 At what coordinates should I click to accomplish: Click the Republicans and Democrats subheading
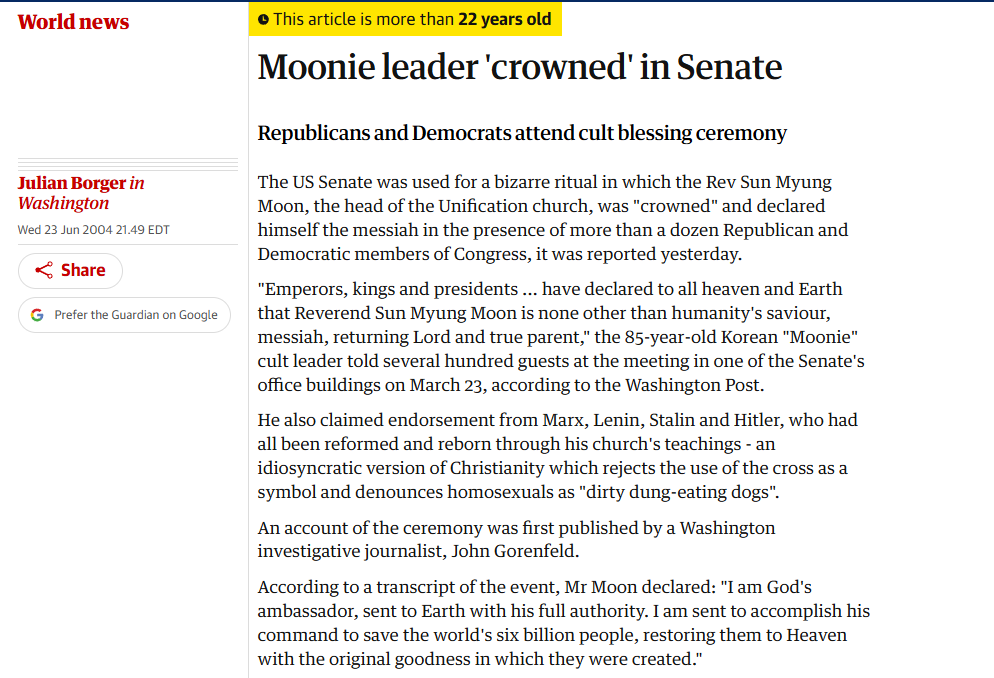point(522,133)
